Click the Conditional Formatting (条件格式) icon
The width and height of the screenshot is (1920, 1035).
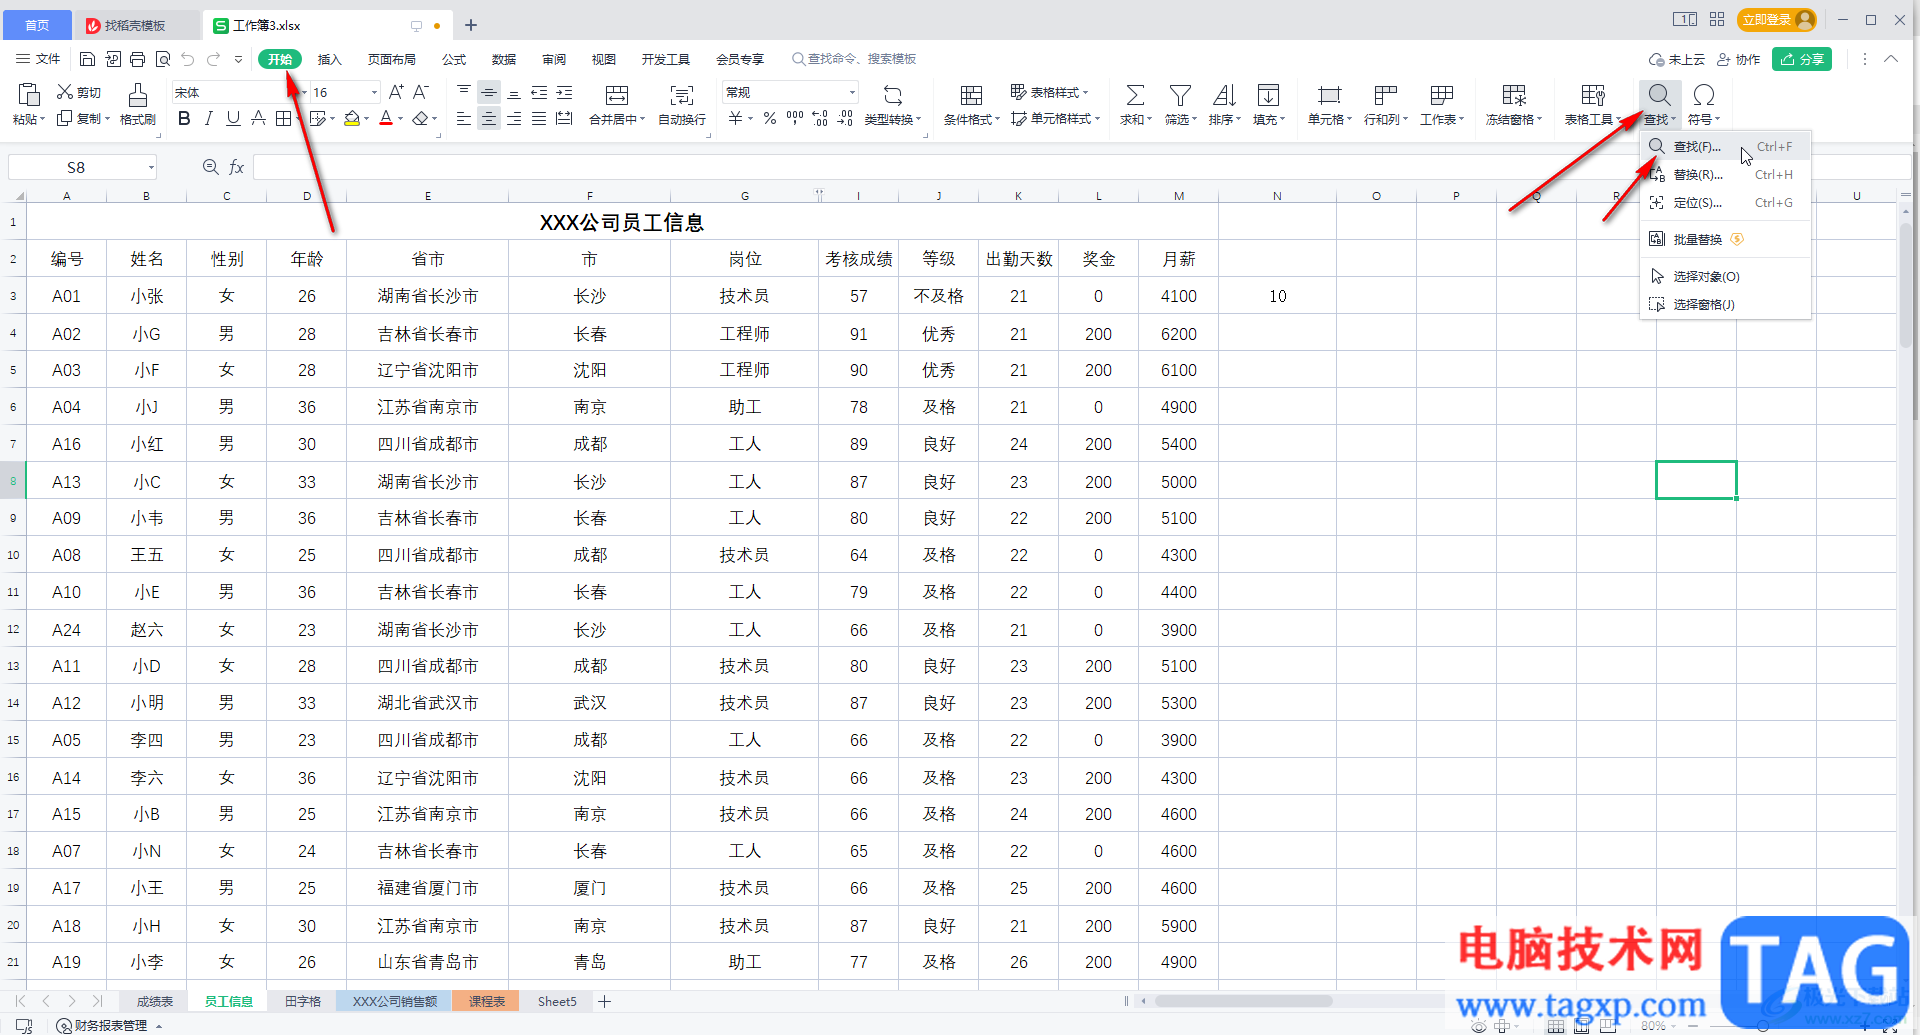click(970, 96)
